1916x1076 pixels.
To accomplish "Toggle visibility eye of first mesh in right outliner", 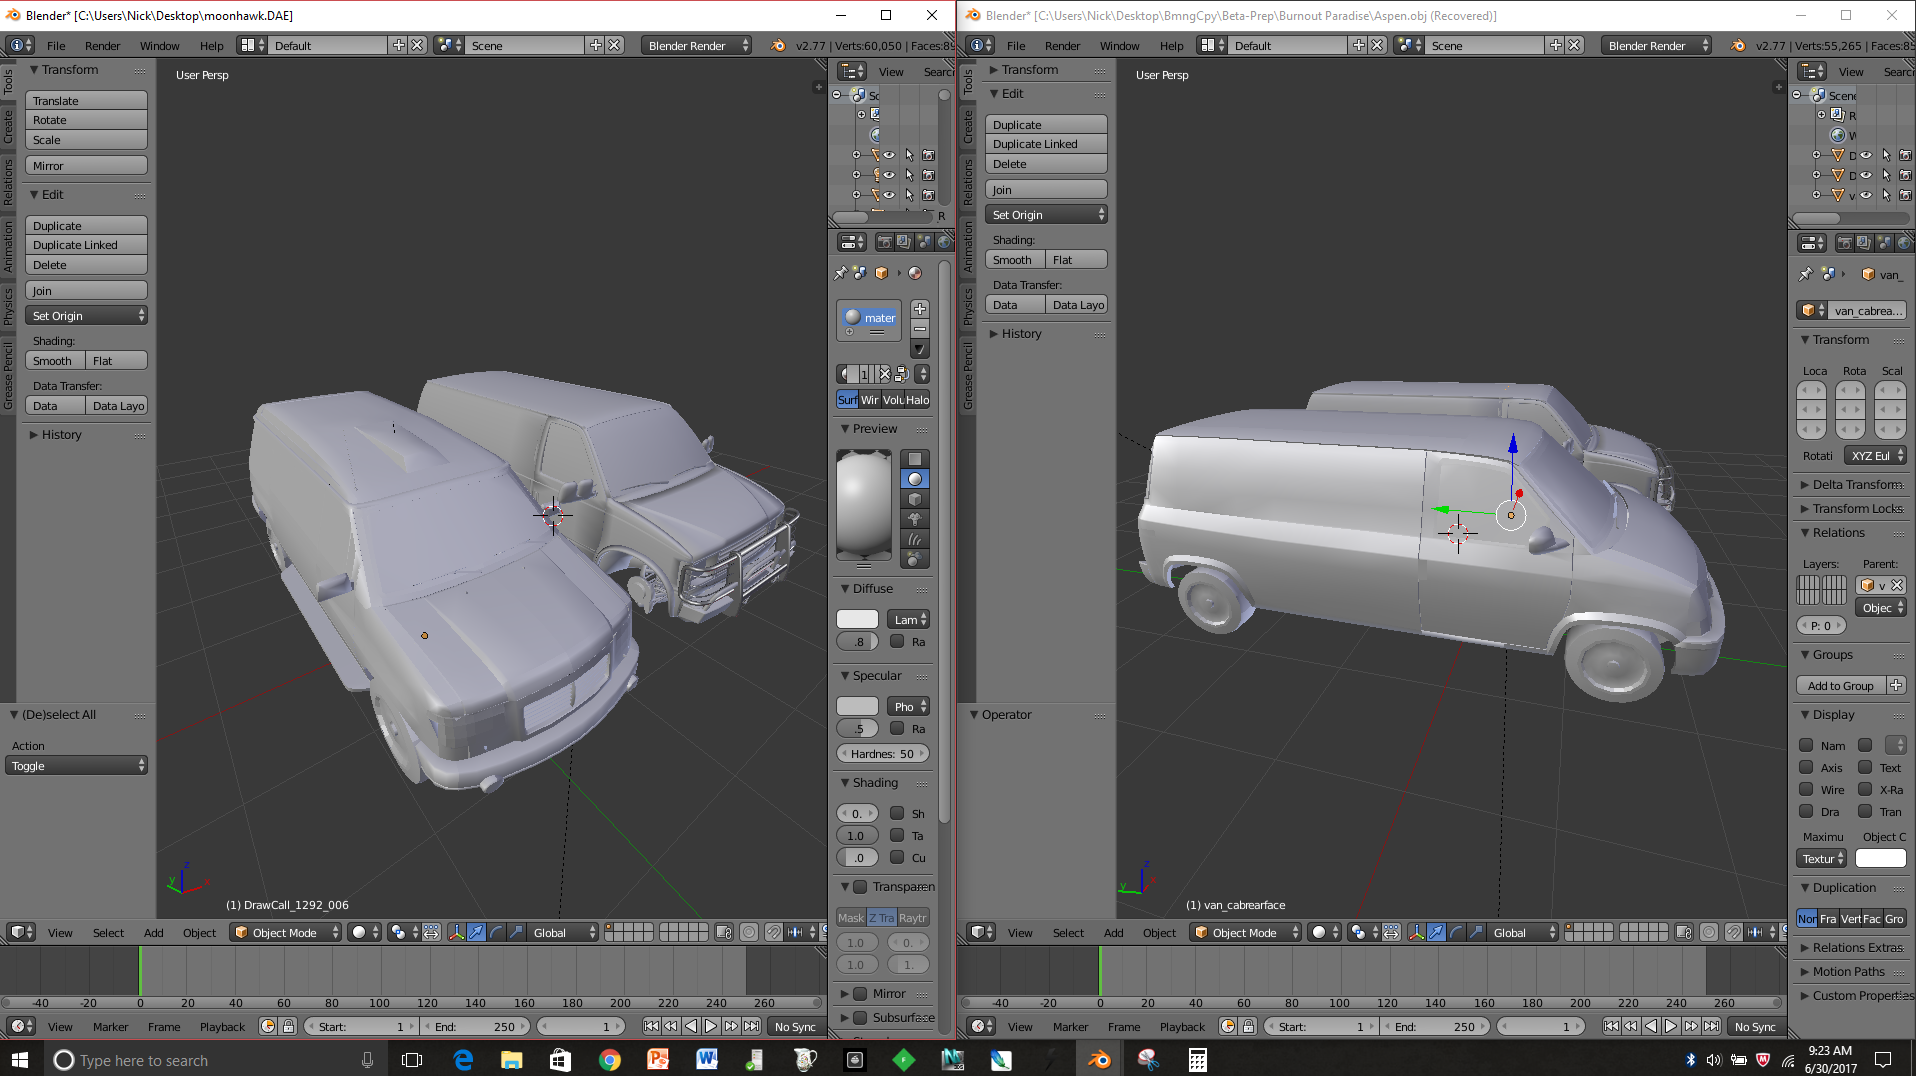I will coord(1866,155).
